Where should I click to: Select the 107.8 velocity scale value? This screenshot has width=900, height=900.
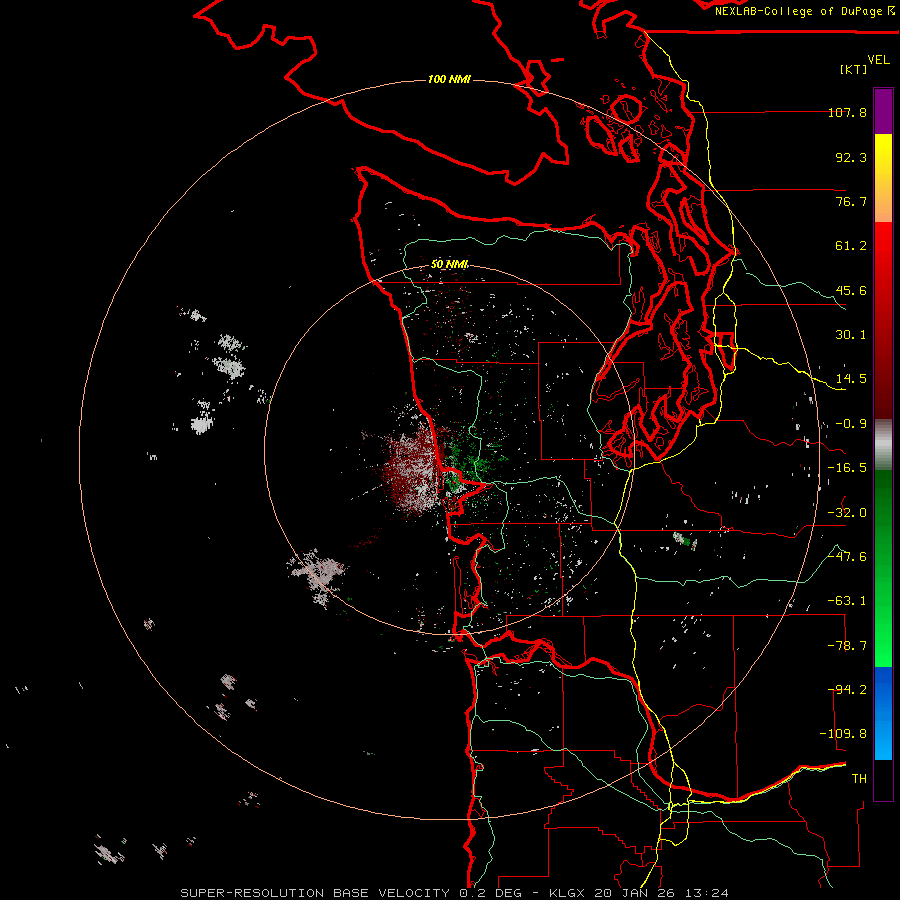pyautogui.click(x=847, y=112)
